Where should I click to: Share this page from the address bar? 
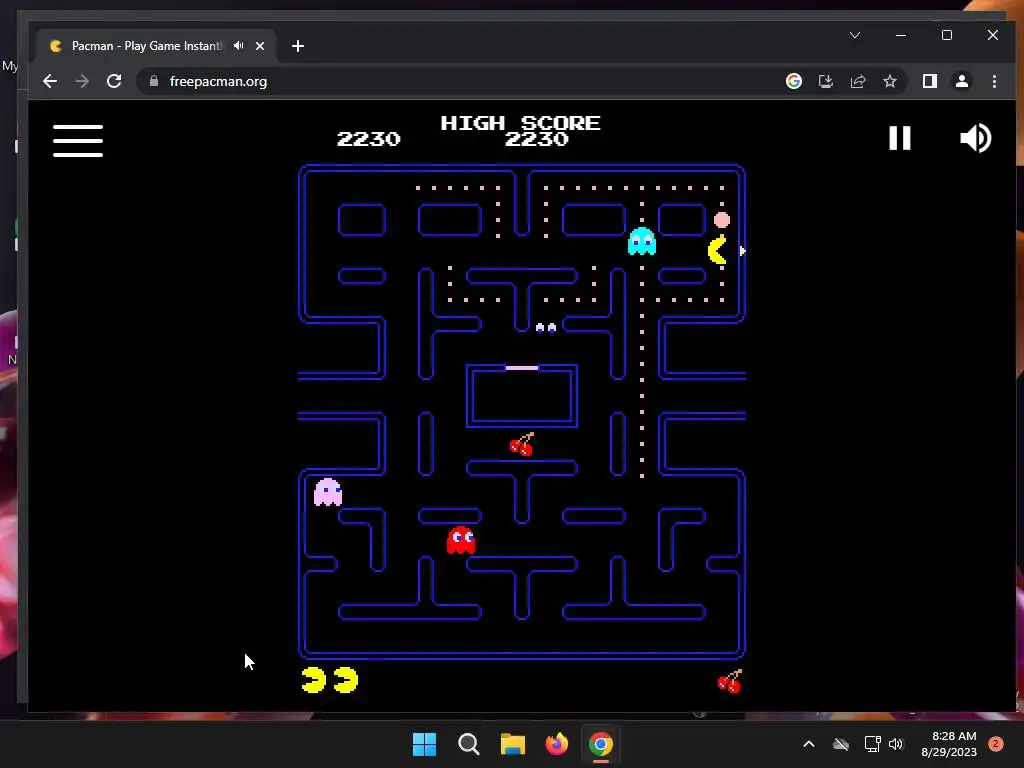click(x=857, y=81)
